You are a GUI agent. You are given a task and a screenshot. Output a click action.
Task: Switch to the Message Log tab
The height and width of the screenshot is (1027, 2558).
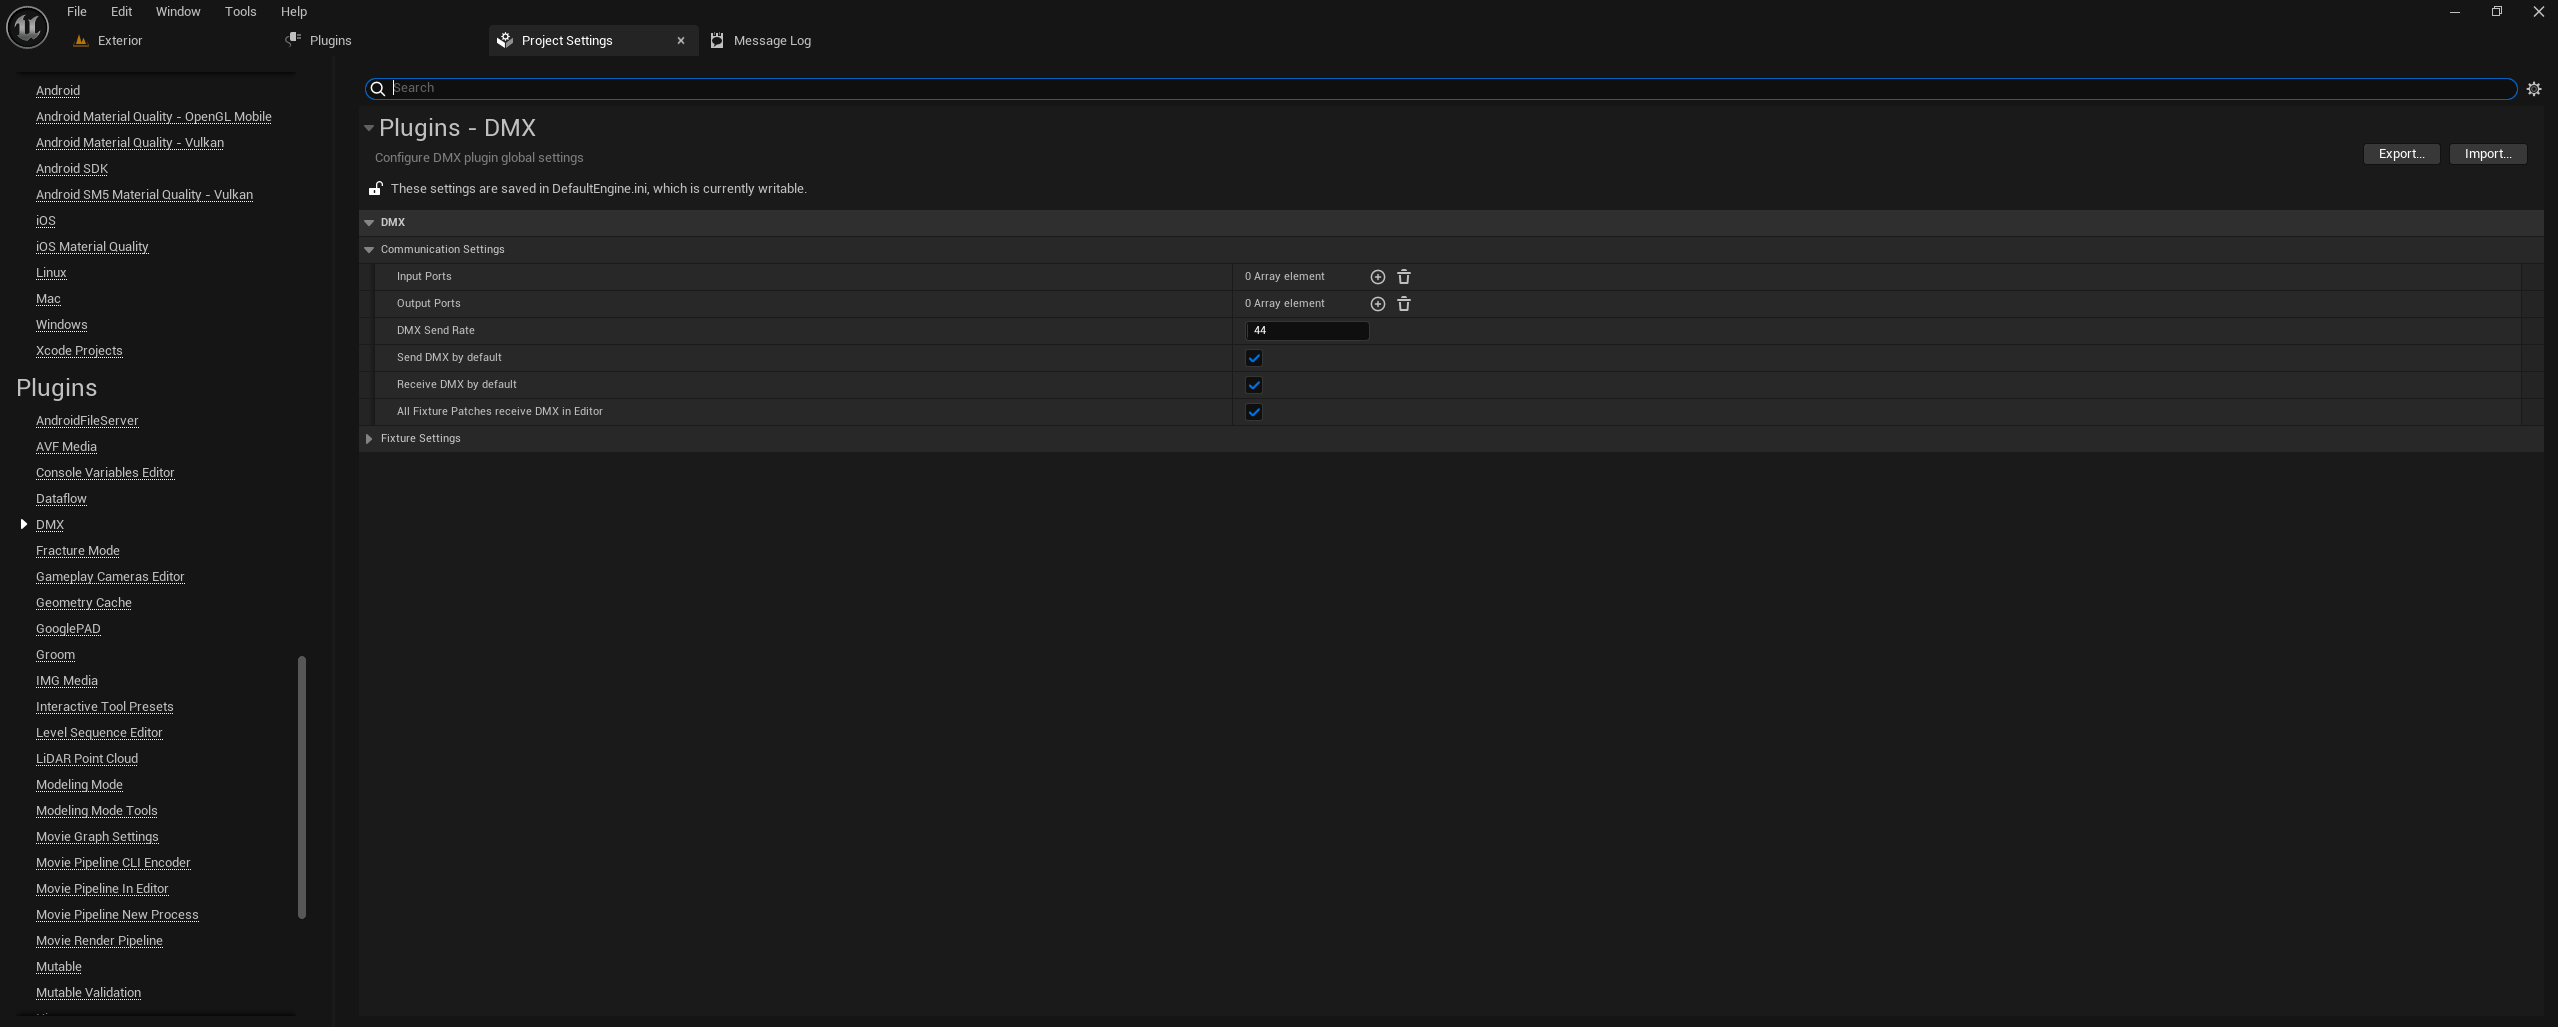pyautogui.click(x=772, y=41)
